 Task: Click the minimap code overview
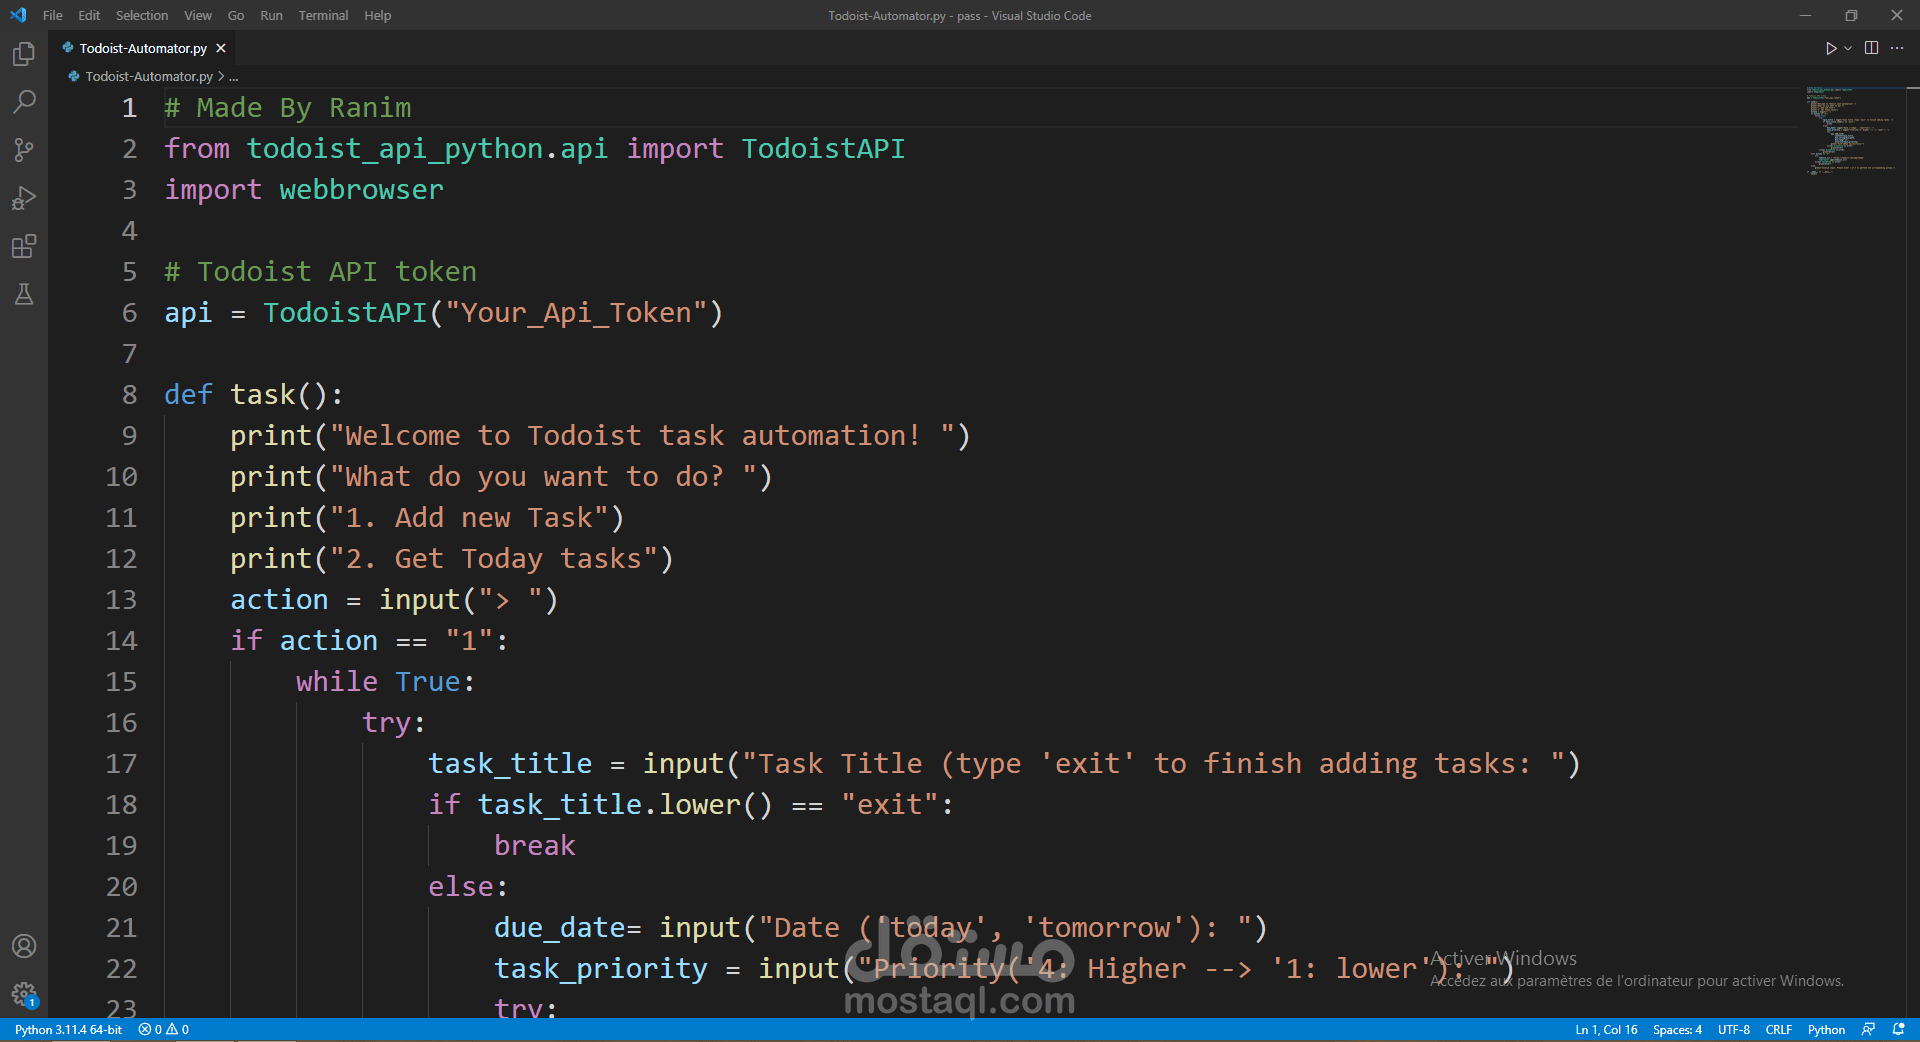click(1851, 130)
